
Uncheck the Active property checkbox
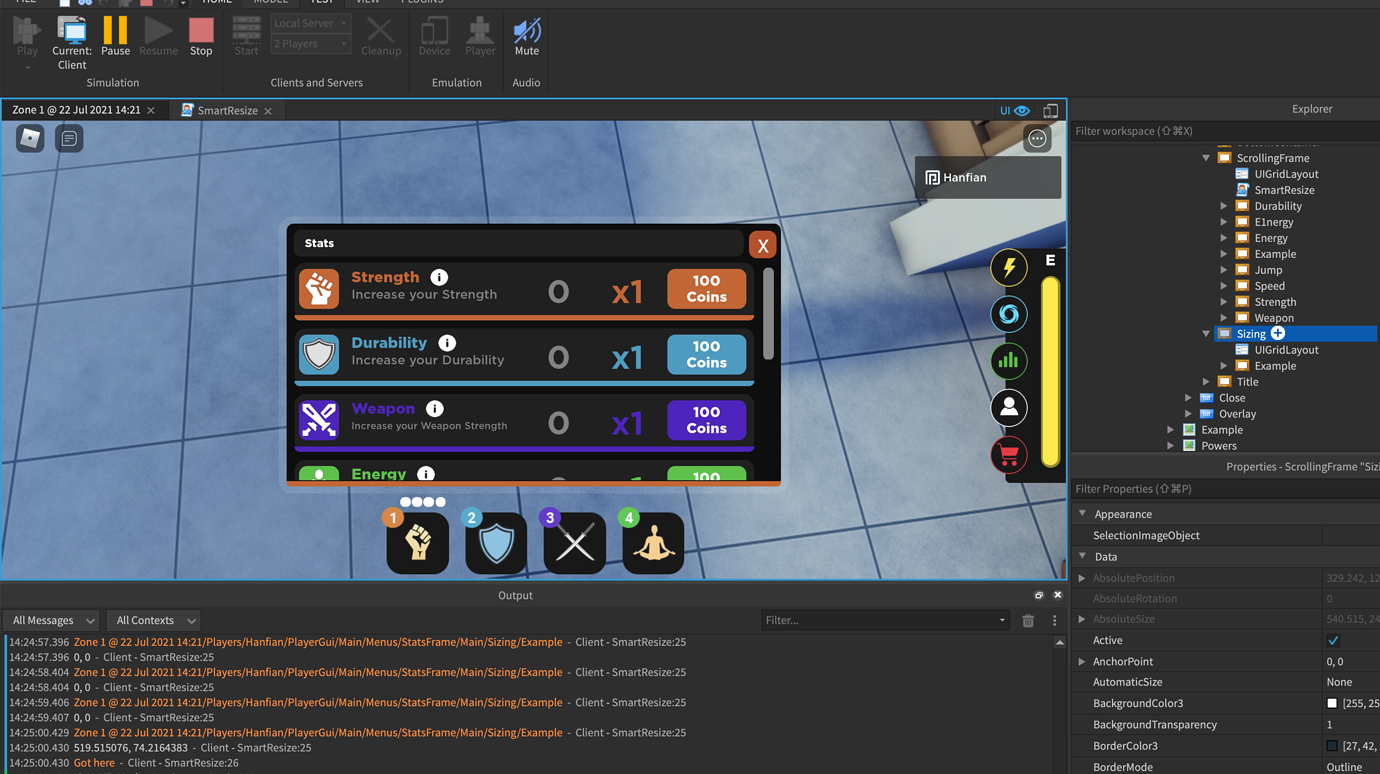coord(1332,640)
